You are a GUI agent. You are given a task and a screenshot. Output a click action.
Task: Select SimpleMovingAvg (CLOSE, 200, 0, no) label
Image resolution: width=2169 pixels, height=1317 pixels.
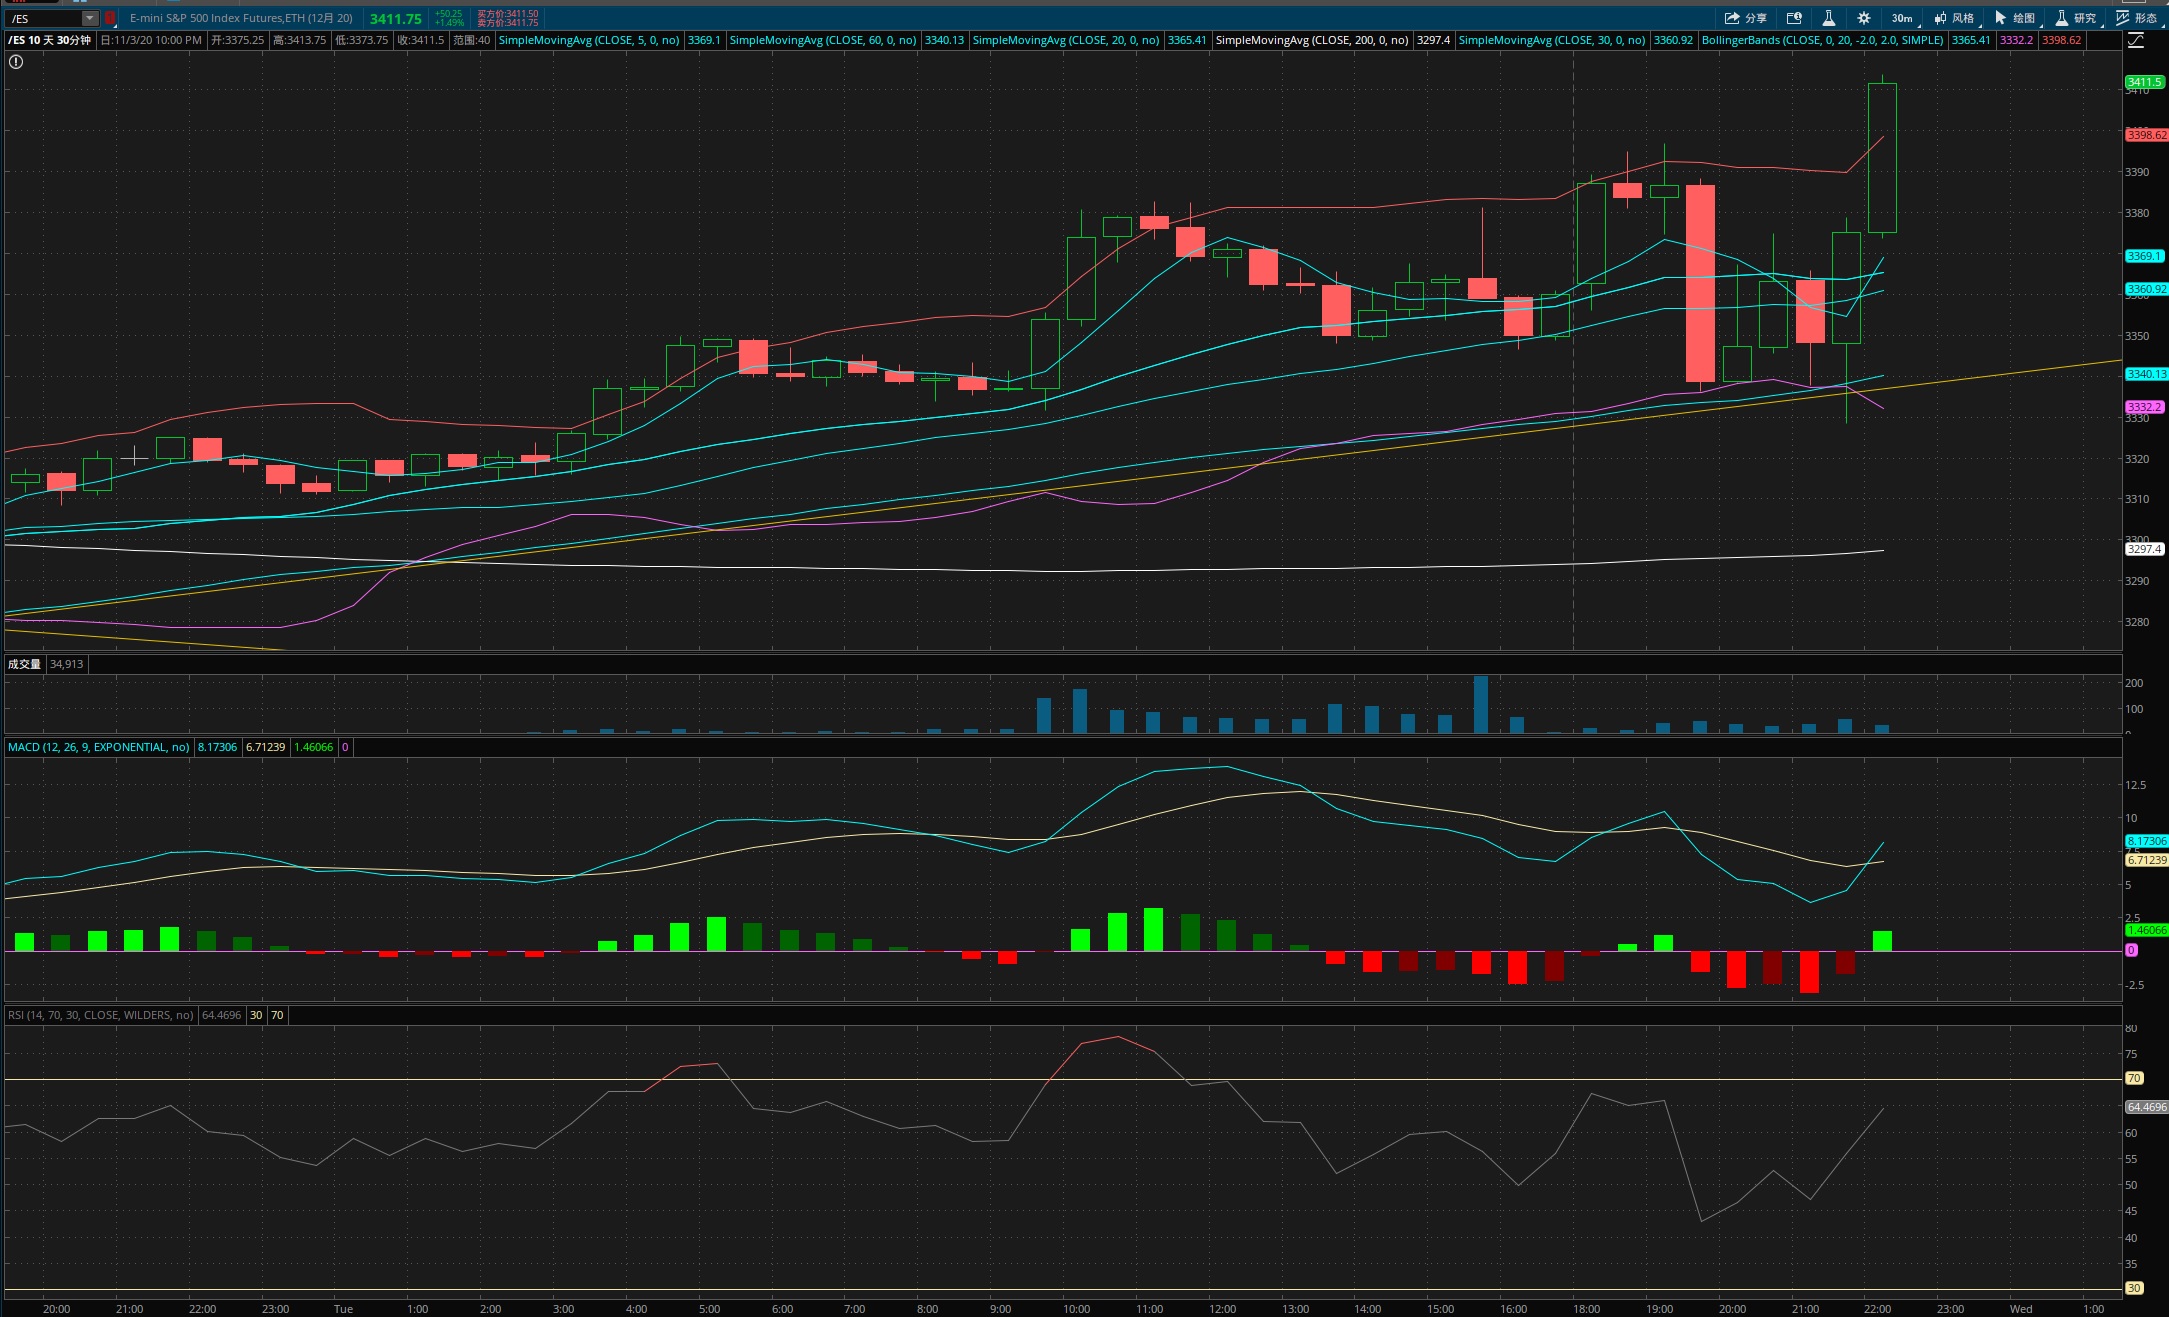[x=1312, y=40]
